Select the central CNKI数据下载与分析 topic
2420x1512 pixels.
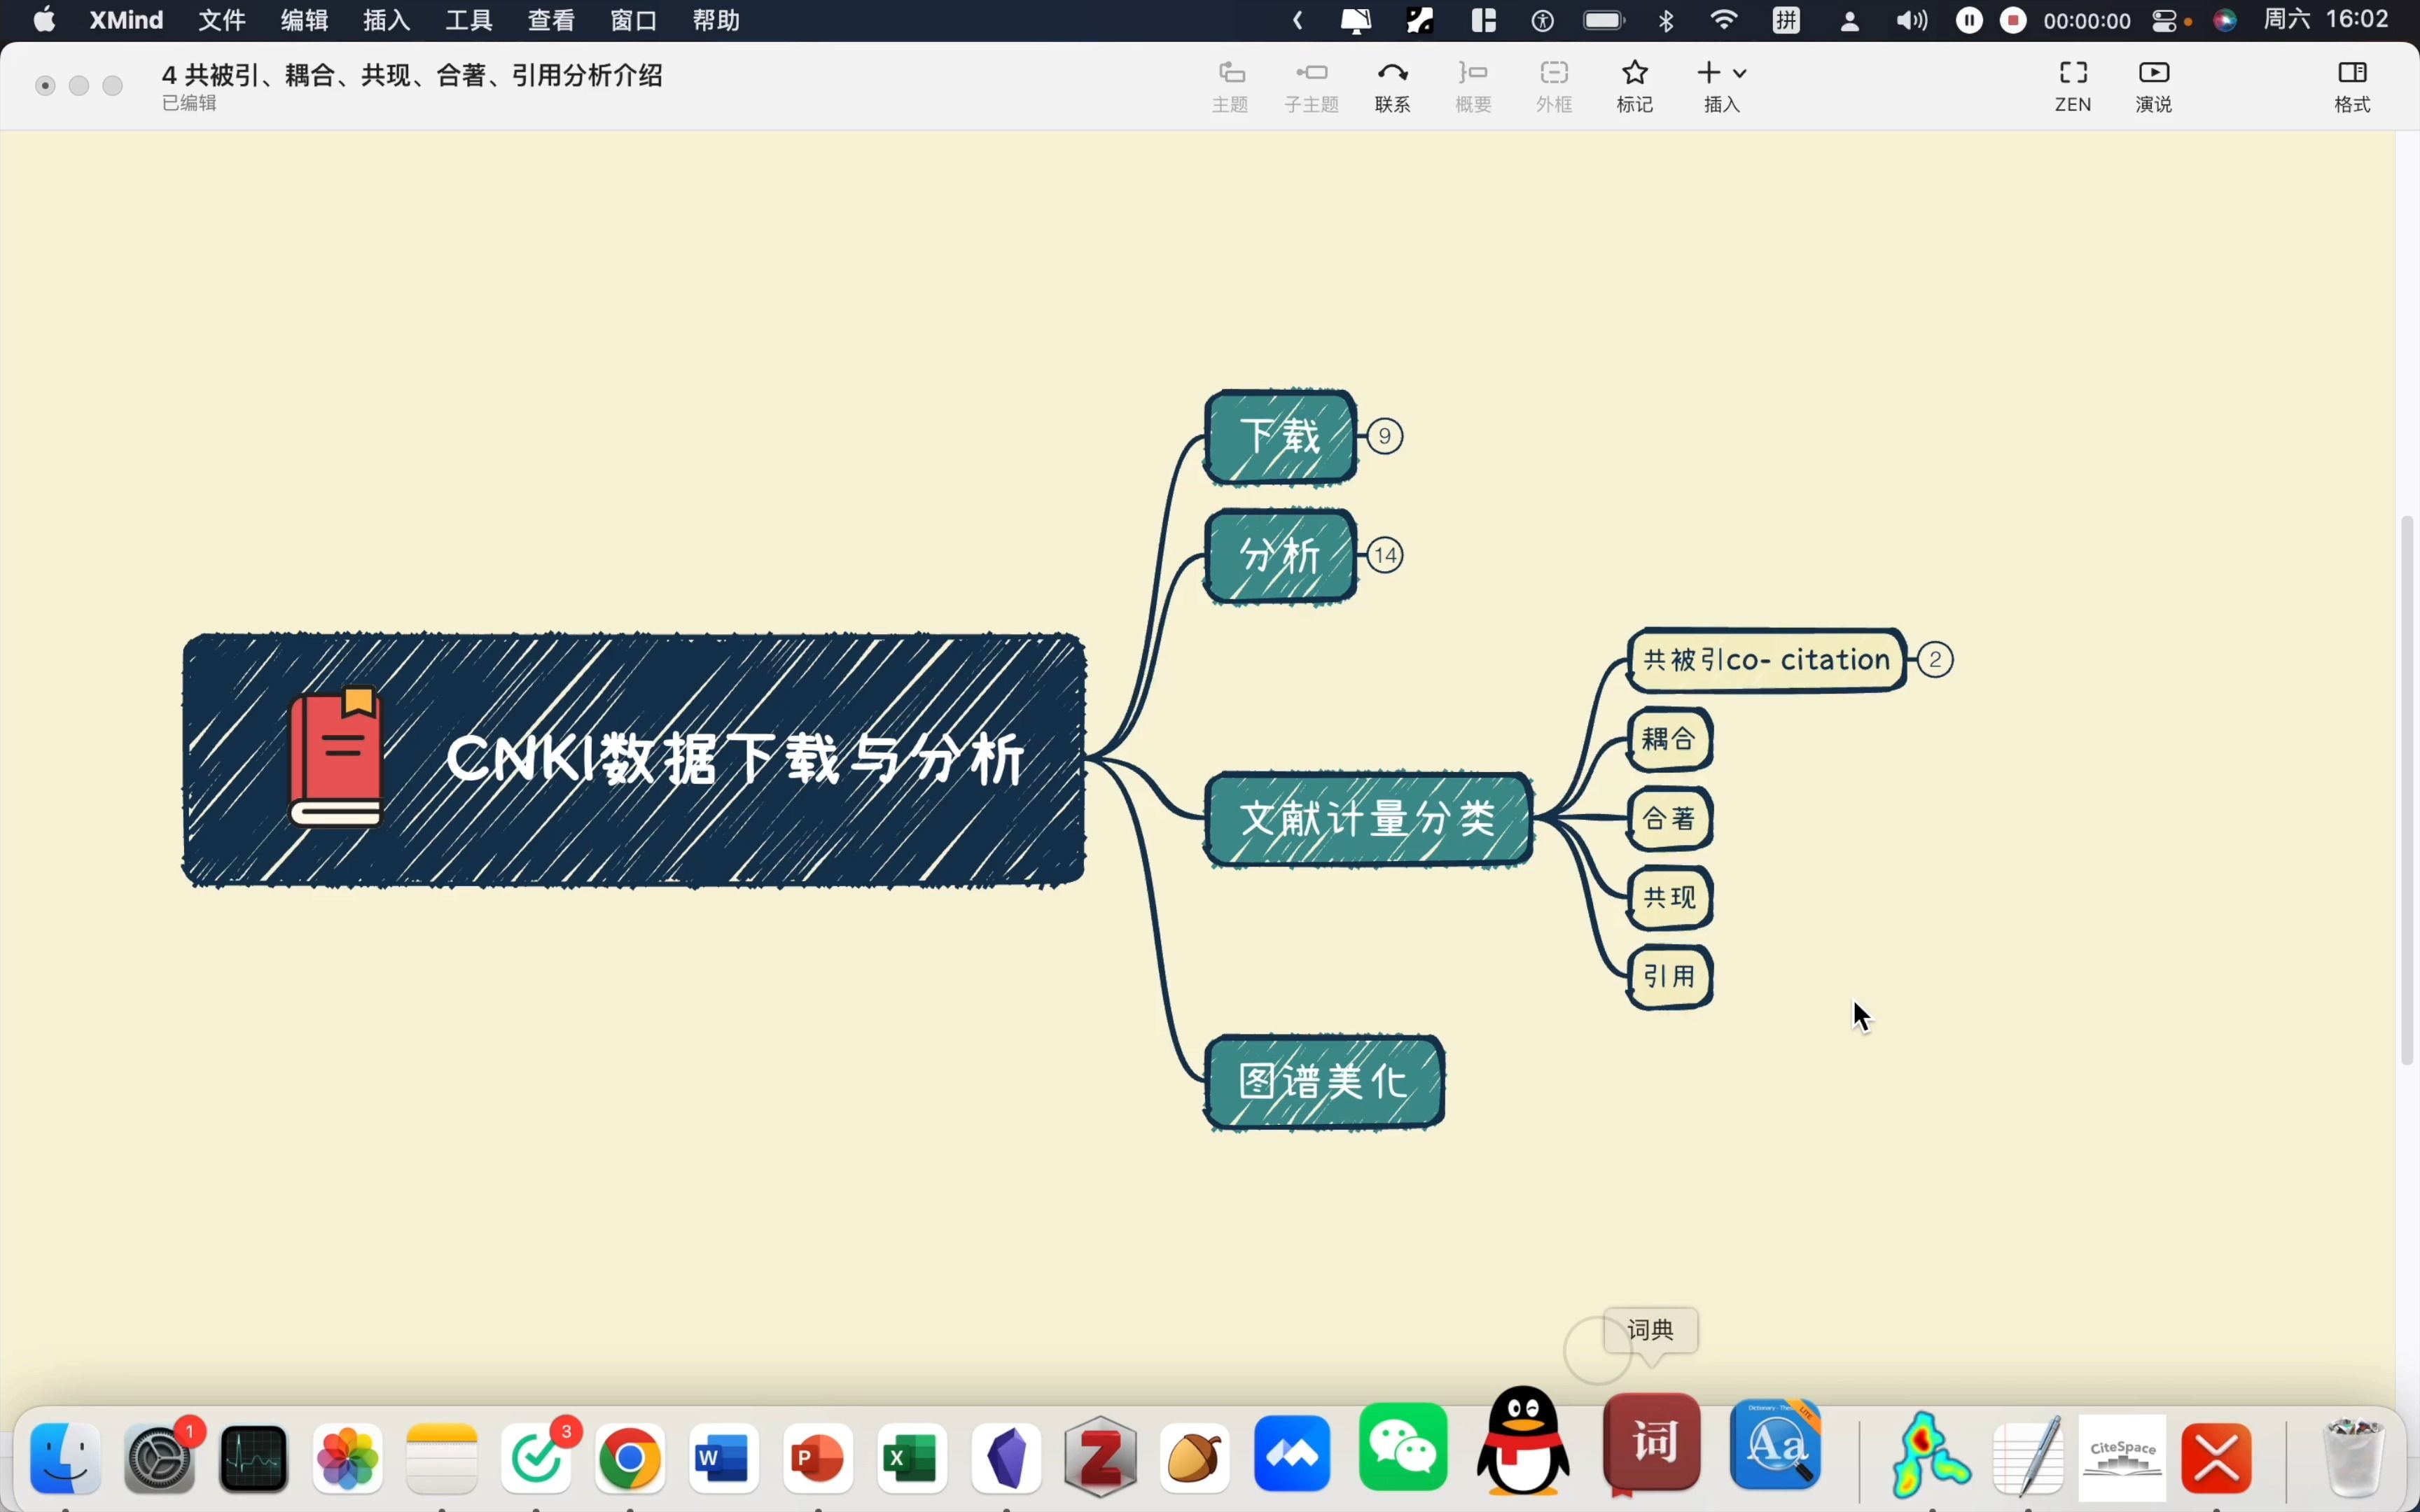pyautogui.click(x=634, y=760)
